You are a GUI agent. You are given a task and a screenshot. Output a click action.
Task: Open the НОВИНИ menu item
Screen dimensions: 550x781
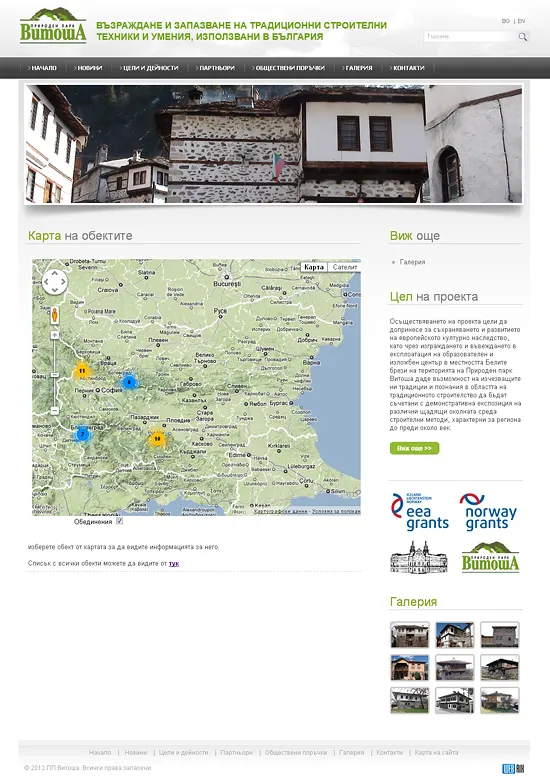[88, 68]
